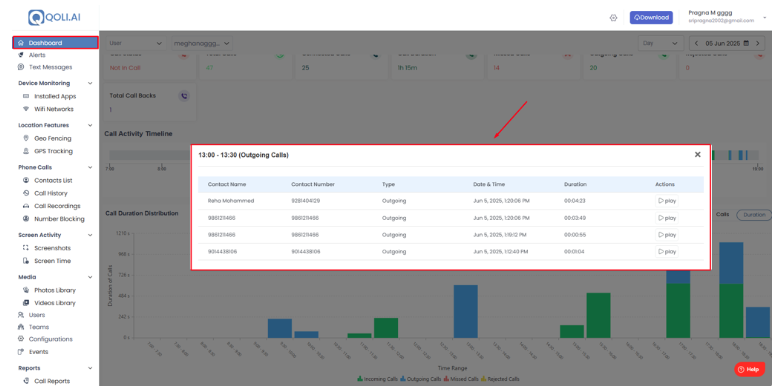Click the phone icon on Total Call Backs card
The image size is (777, 391).
184,96
